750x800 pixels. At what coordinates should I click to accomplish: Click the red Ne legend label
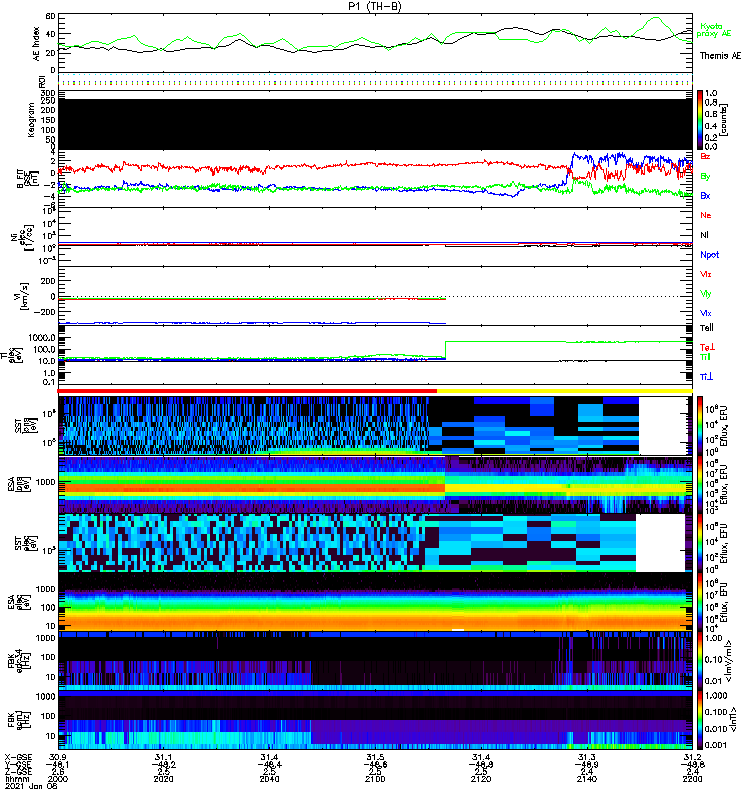point(706,215)
